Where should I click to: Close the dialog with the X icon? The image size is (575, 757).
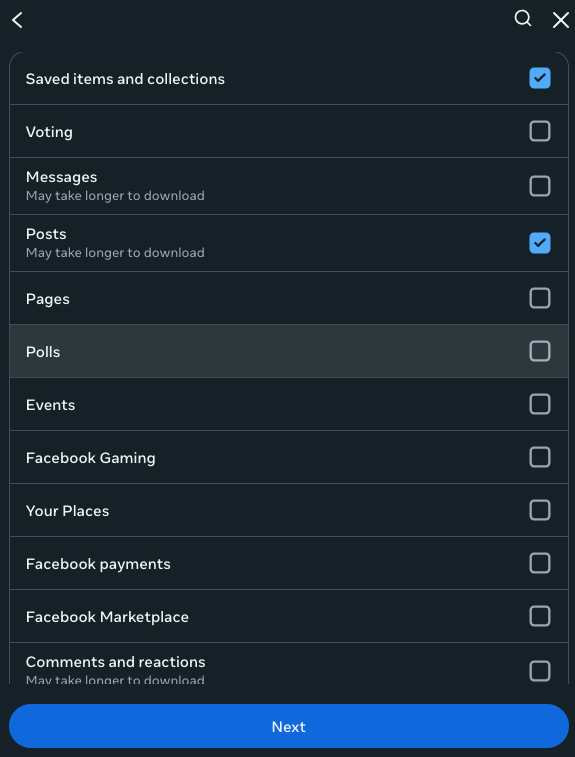[561, 20]
